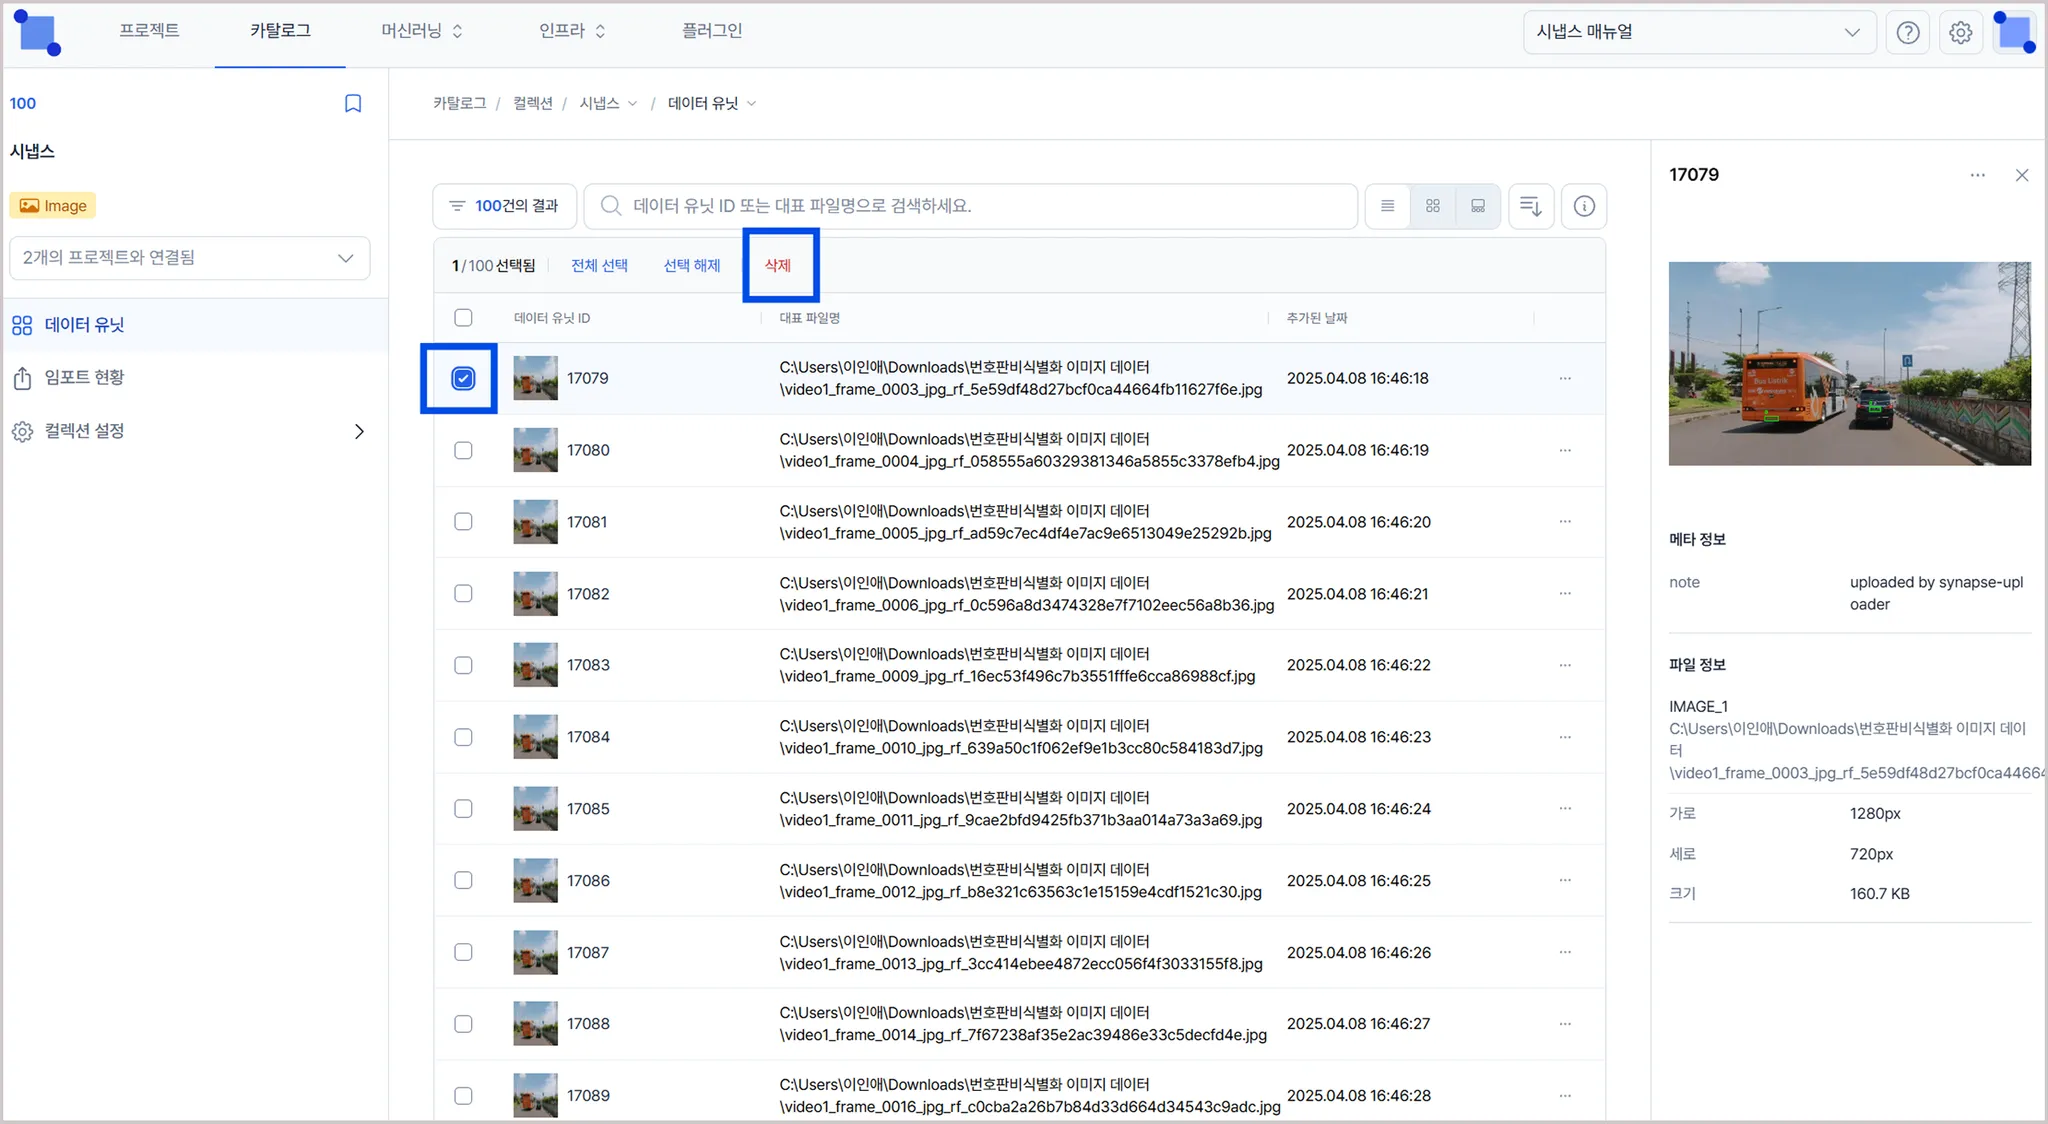Click the 선택 해제 link
This screenshot has height=1124, width=2048.
point(692,266)
